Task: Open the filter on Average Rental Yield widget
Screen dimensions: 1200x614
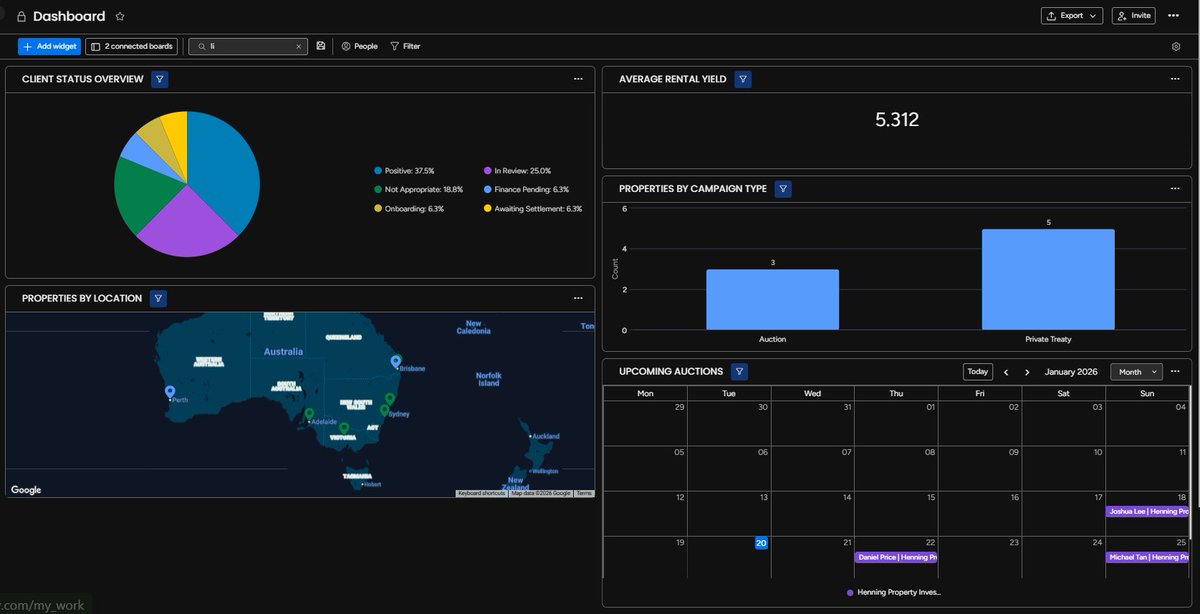Action: point(742,78)
